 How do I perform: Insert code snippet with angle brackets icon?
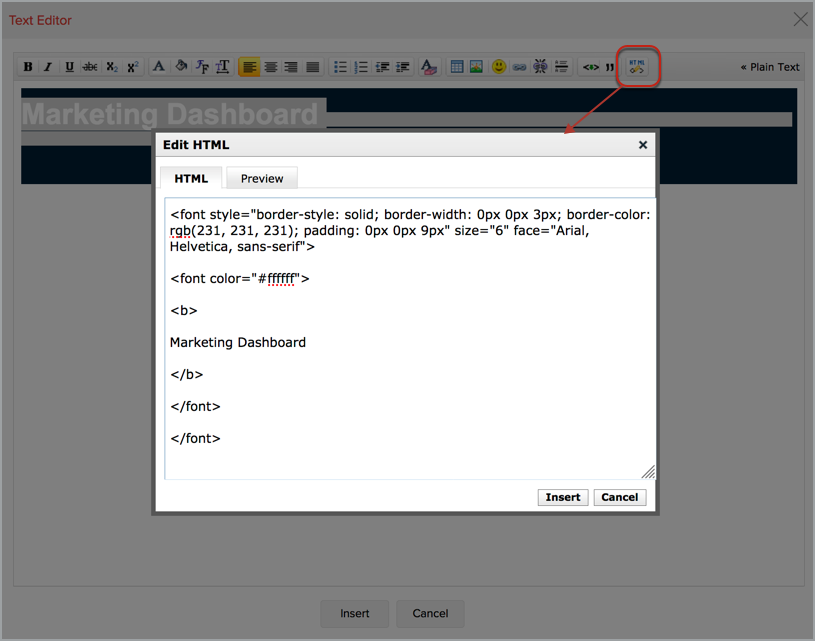(x=590, y=67)
